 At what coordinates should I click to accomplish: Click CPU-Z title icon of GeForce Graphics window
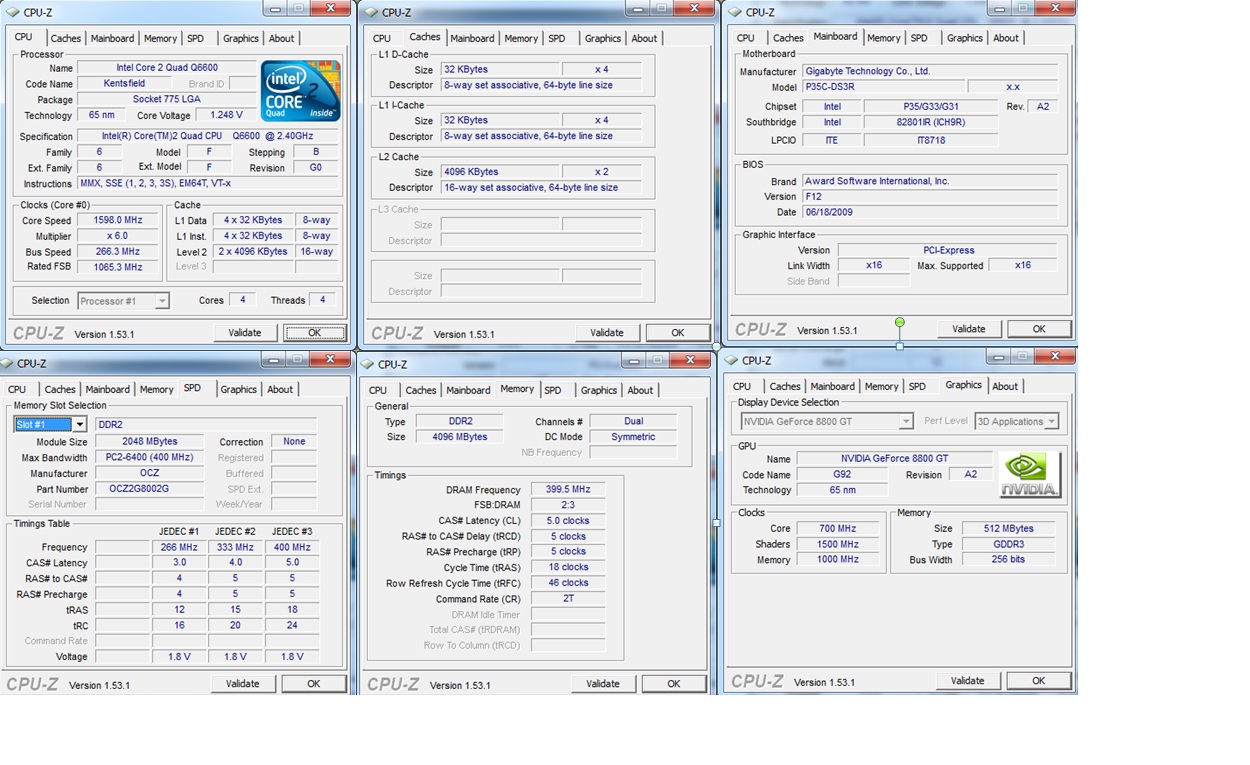click(x=732, y=361)
